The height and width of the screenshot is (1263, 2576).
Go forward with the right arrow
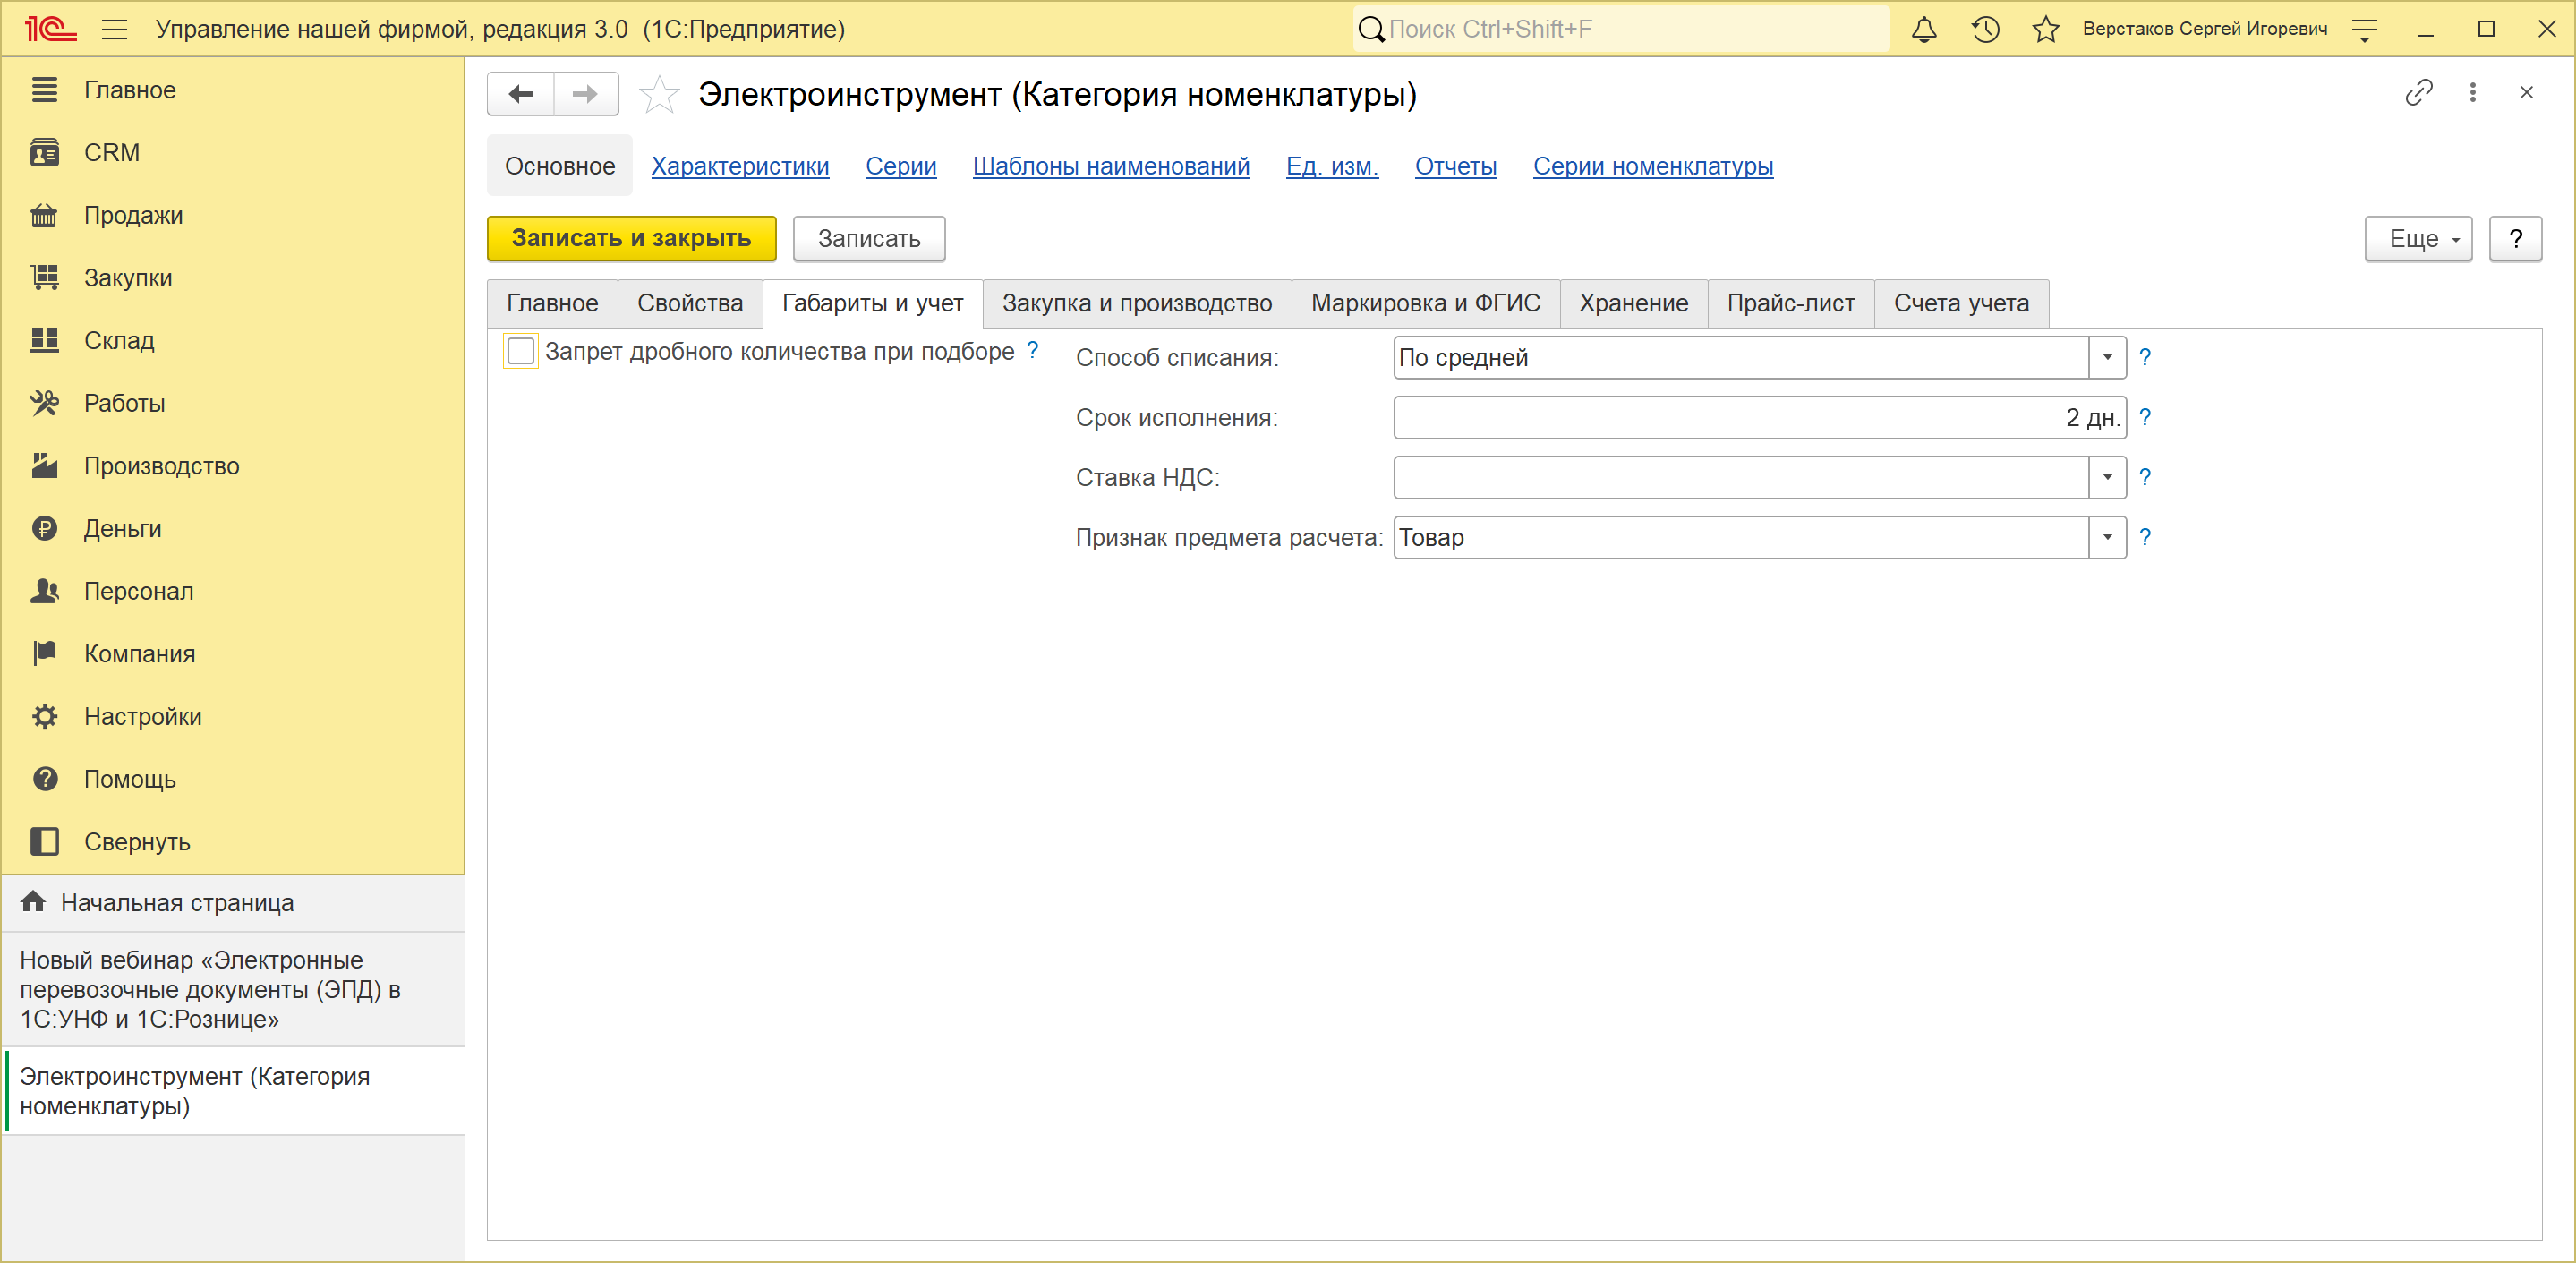[x=585, y=94]
